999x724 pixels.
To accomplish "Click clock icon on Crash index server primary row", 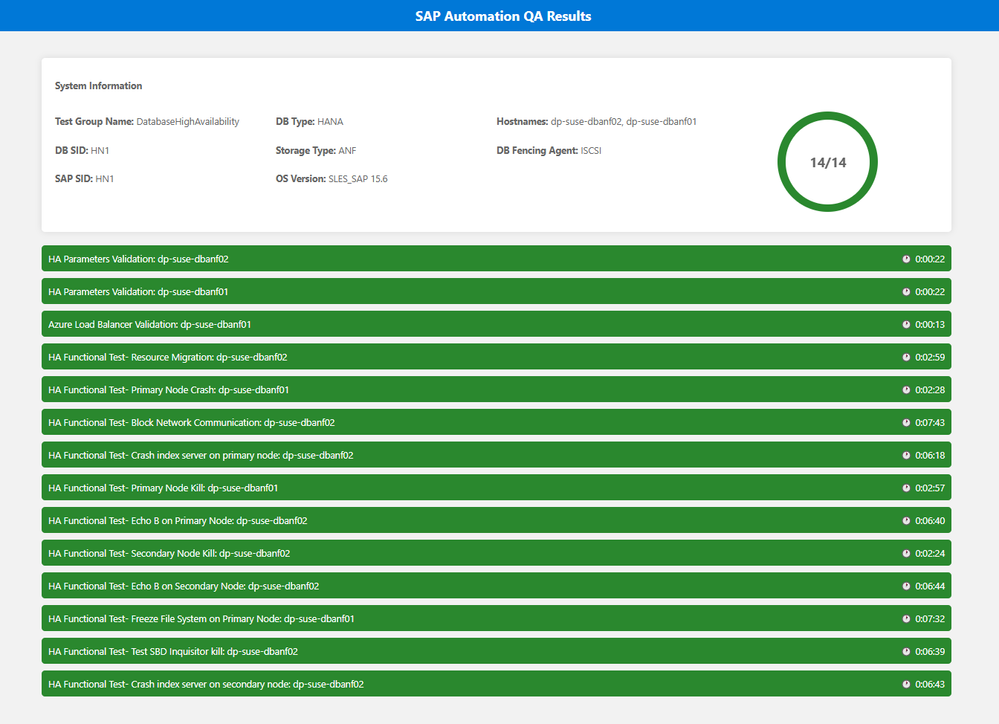I will click(x=906, y=455).
